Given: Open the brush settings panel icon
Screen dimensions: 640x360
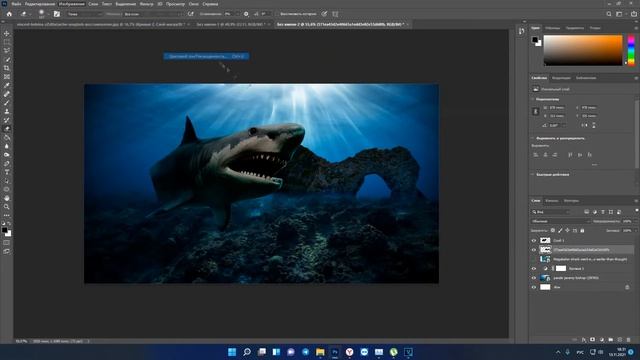Looking at the screenshot, I should pyautogui.click(x=57, y=14).
